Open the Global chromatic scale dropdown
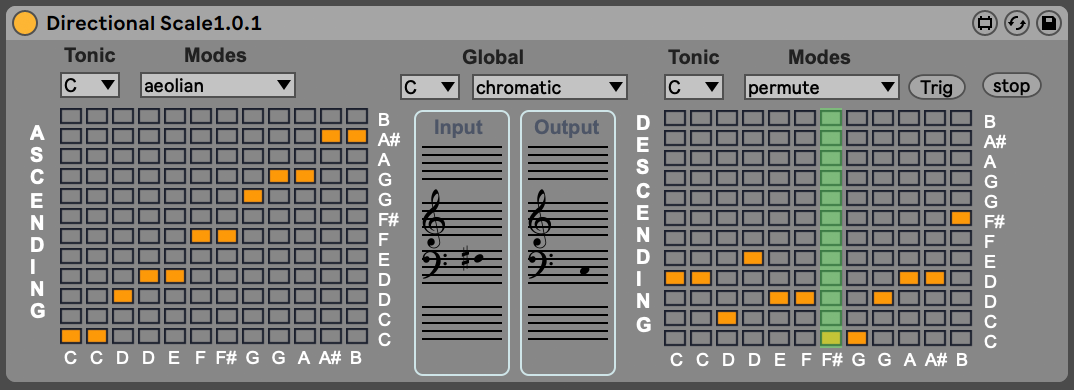The width and height of the screenshot is (1074, 390). pos(550,87)
